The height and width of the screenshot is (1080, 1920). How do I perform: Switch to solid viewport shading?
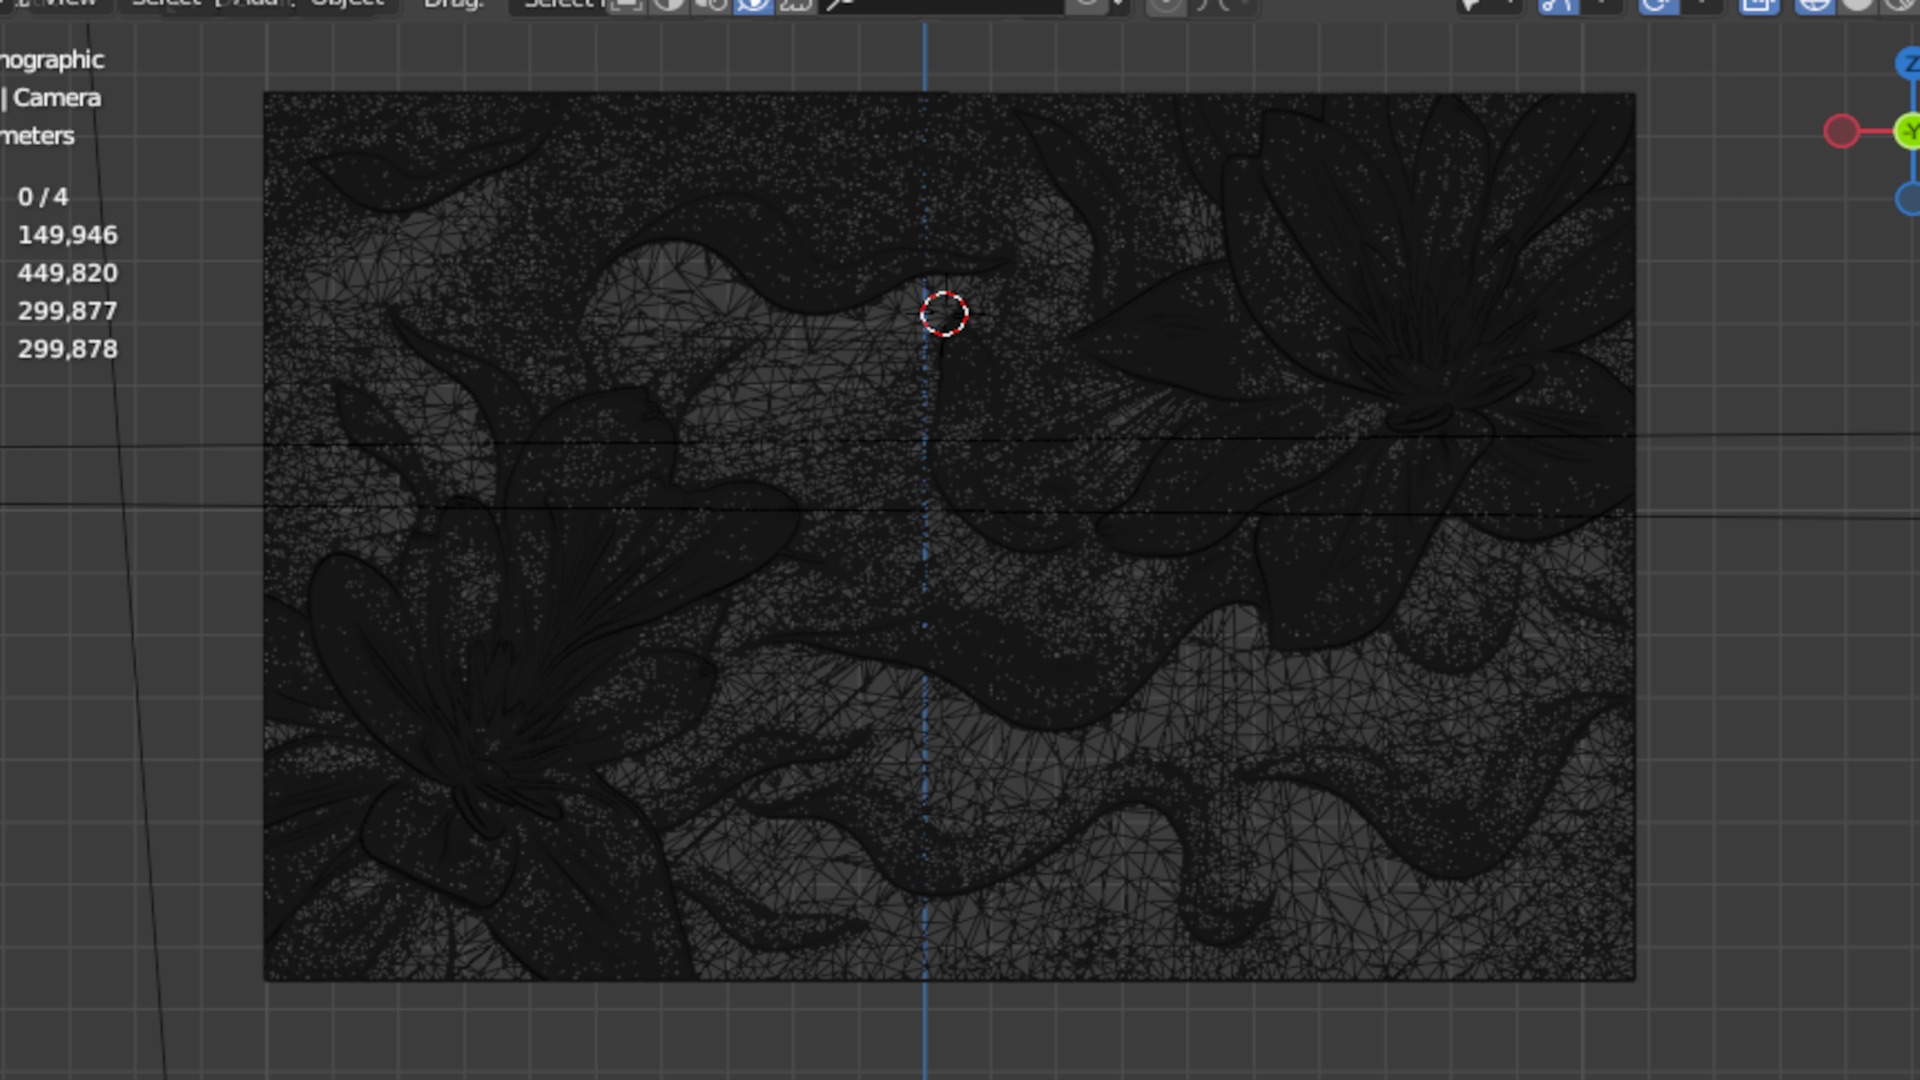pyautogui.click(x=1857, y=5)
